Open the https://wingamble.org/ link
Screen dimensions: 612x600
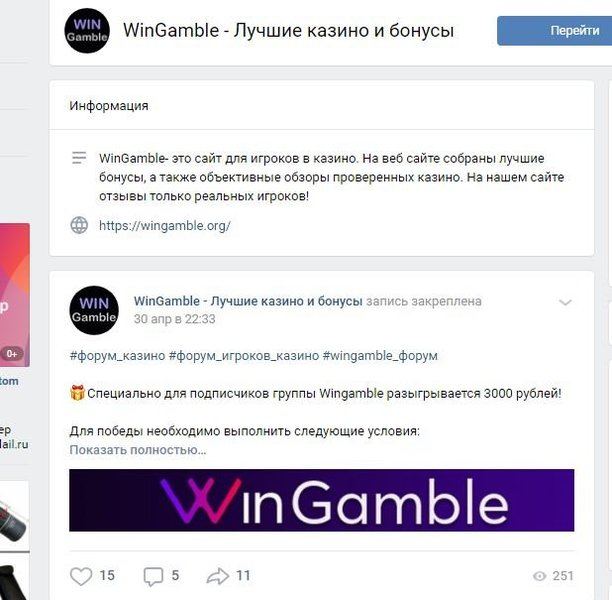coord(165,226)
